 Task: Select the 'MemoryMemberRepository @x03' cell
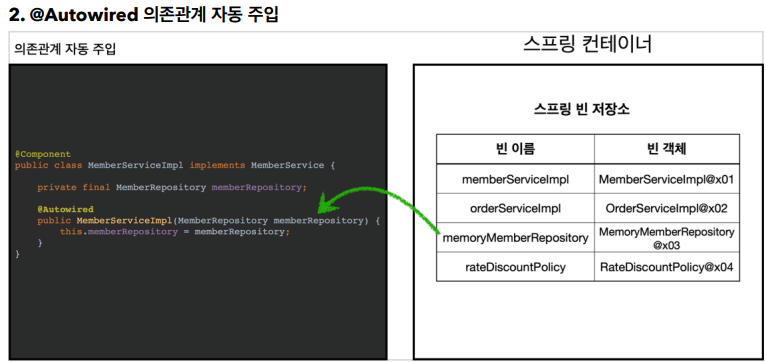pos(667,238)
